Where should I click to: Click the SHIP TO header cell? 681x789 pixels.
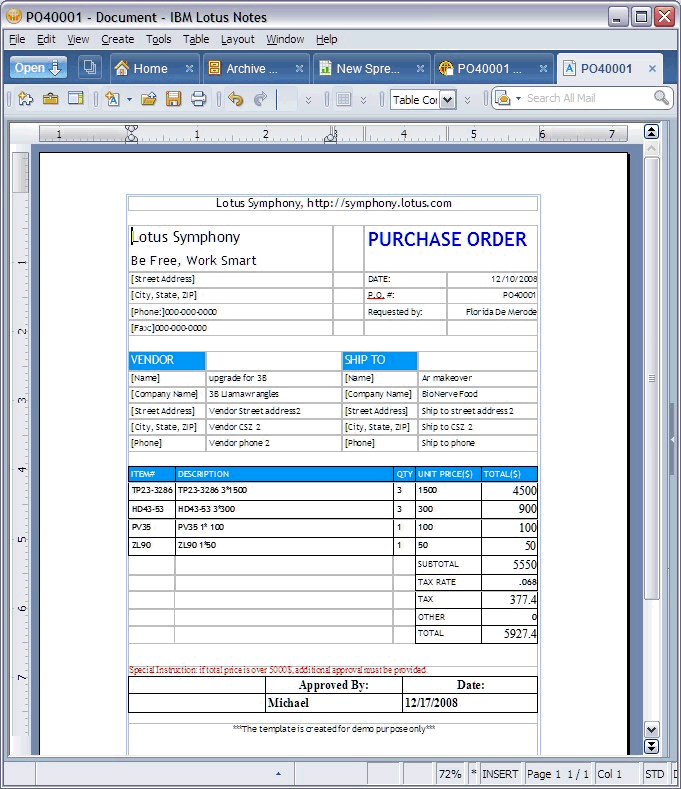click(380, 360)
